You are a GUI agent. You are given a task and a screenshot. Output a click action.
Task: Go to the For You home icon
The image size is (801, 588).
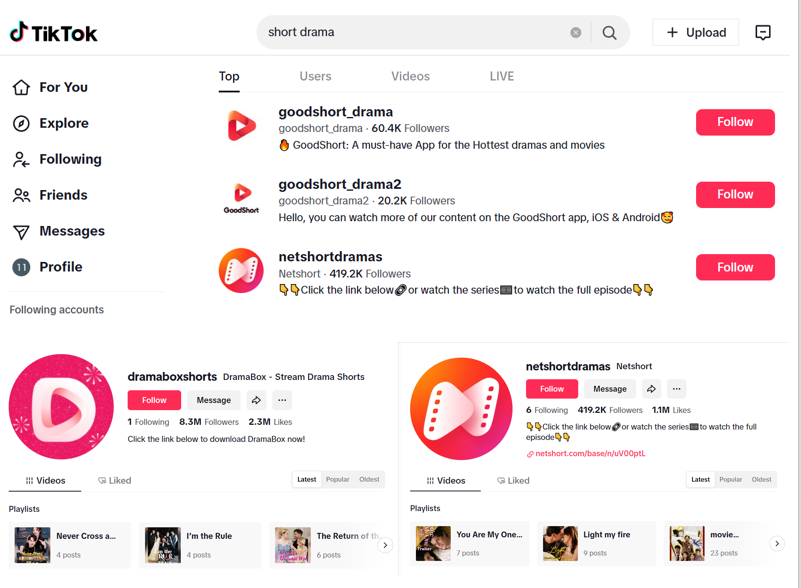pos(21,87)
